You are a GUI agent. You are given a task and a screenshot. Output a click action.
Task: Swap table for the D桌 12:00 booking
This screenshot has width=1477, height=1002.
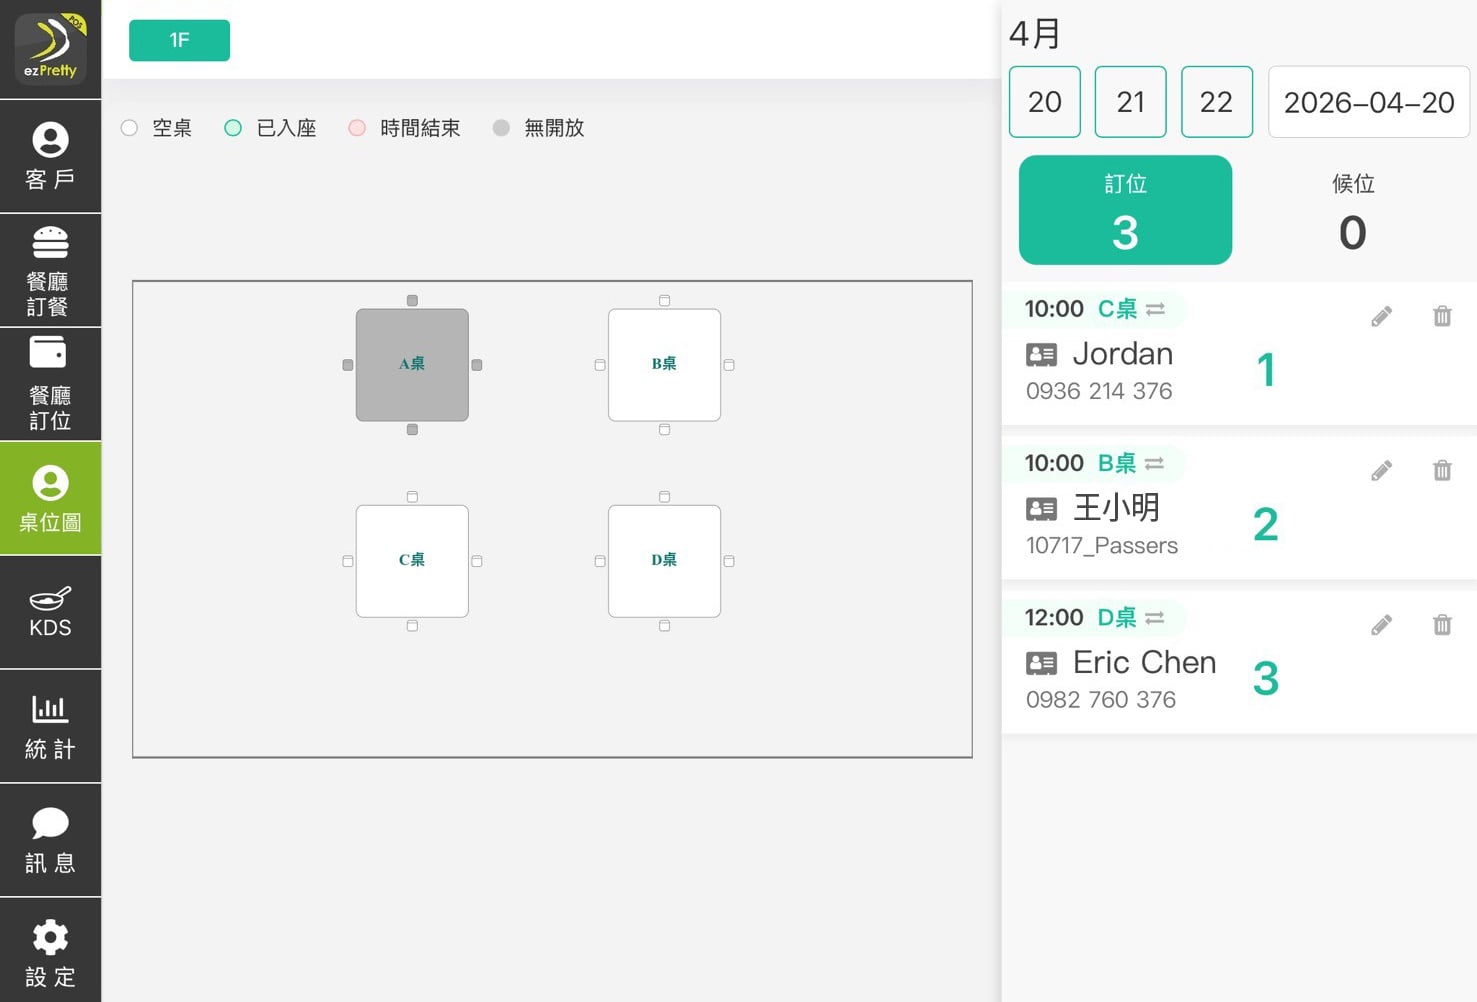click(1154, 618)
